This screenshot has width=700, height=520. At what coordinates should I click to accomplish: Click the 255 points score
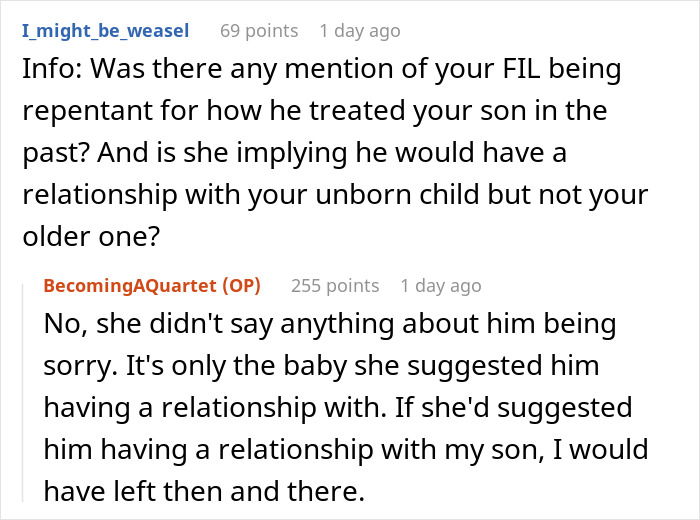click(335, 286)
